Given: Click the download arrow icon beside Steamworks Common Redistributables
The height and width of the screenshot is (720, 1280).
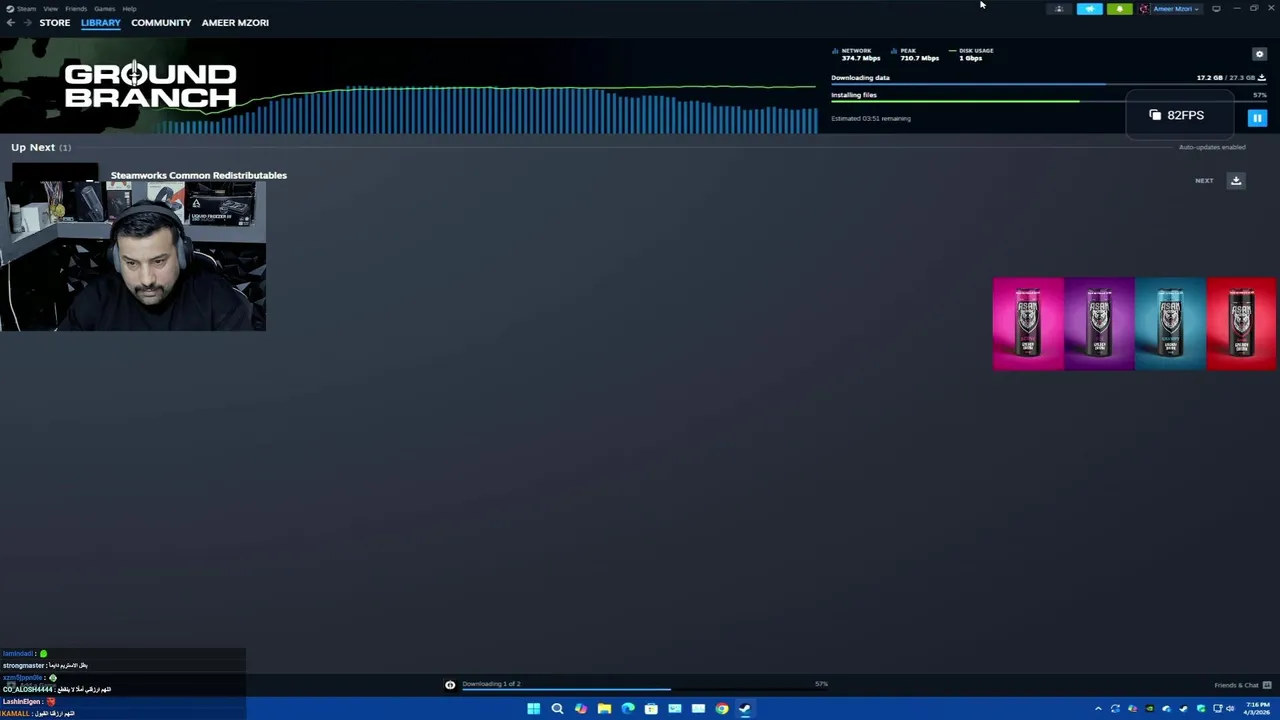Looking at the screenshot, I should tap(1236, 181).
